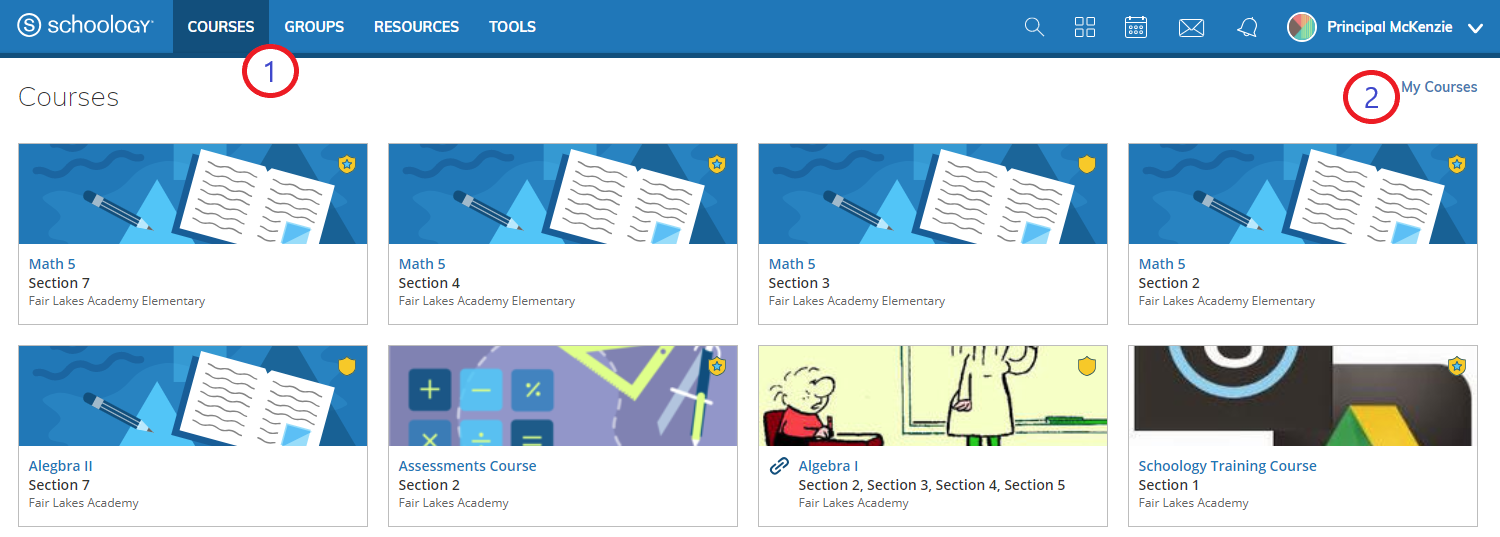Open the Courses menu in the header
Viewport: 1500px width, 537px height.
221,27
